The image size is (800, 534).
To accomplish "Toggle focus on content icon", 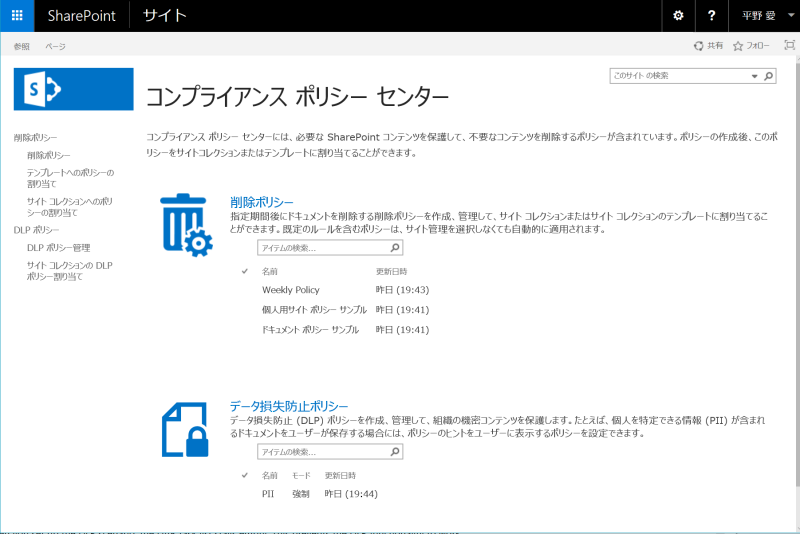I will click(789, 45).
